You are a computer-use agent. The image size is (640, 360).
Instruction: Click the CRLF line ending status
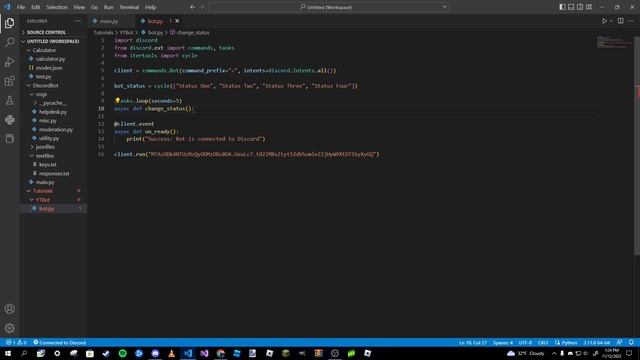click(x=543, y=342)
